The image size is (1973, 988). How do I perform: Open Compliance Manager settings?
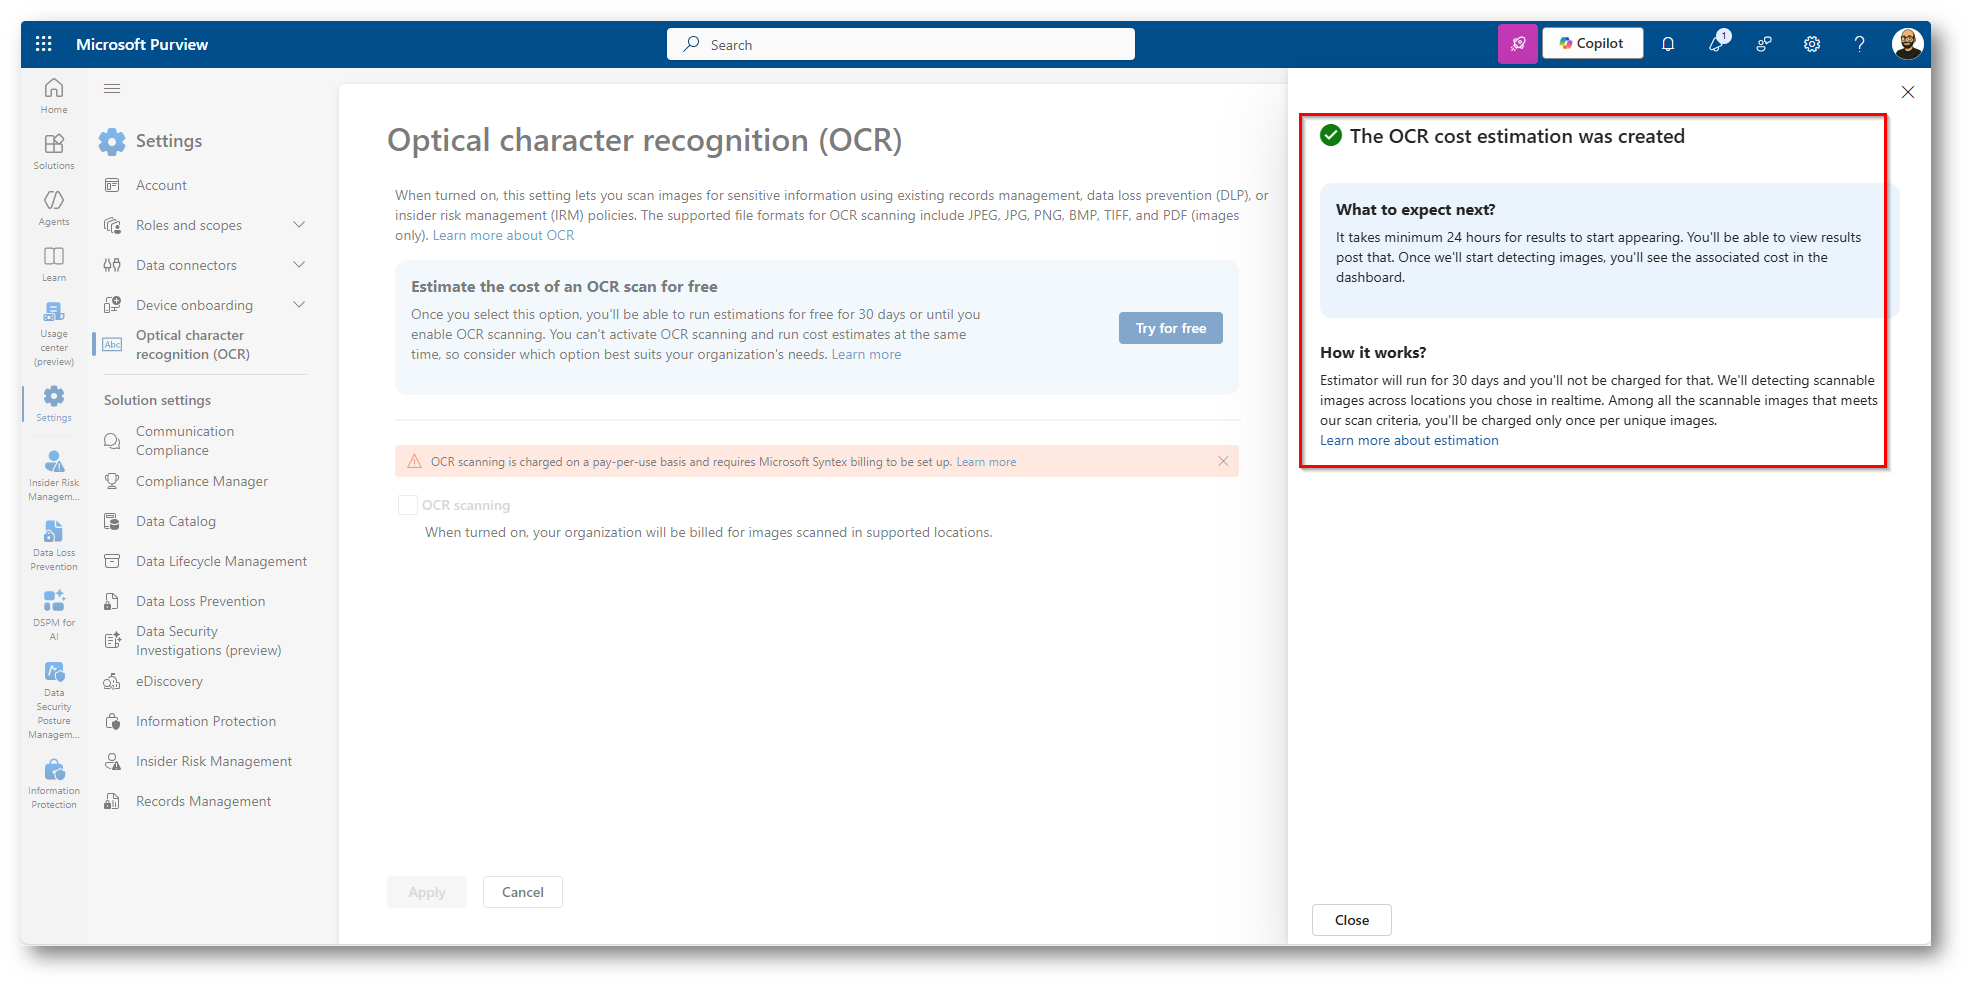coord(203,481)
